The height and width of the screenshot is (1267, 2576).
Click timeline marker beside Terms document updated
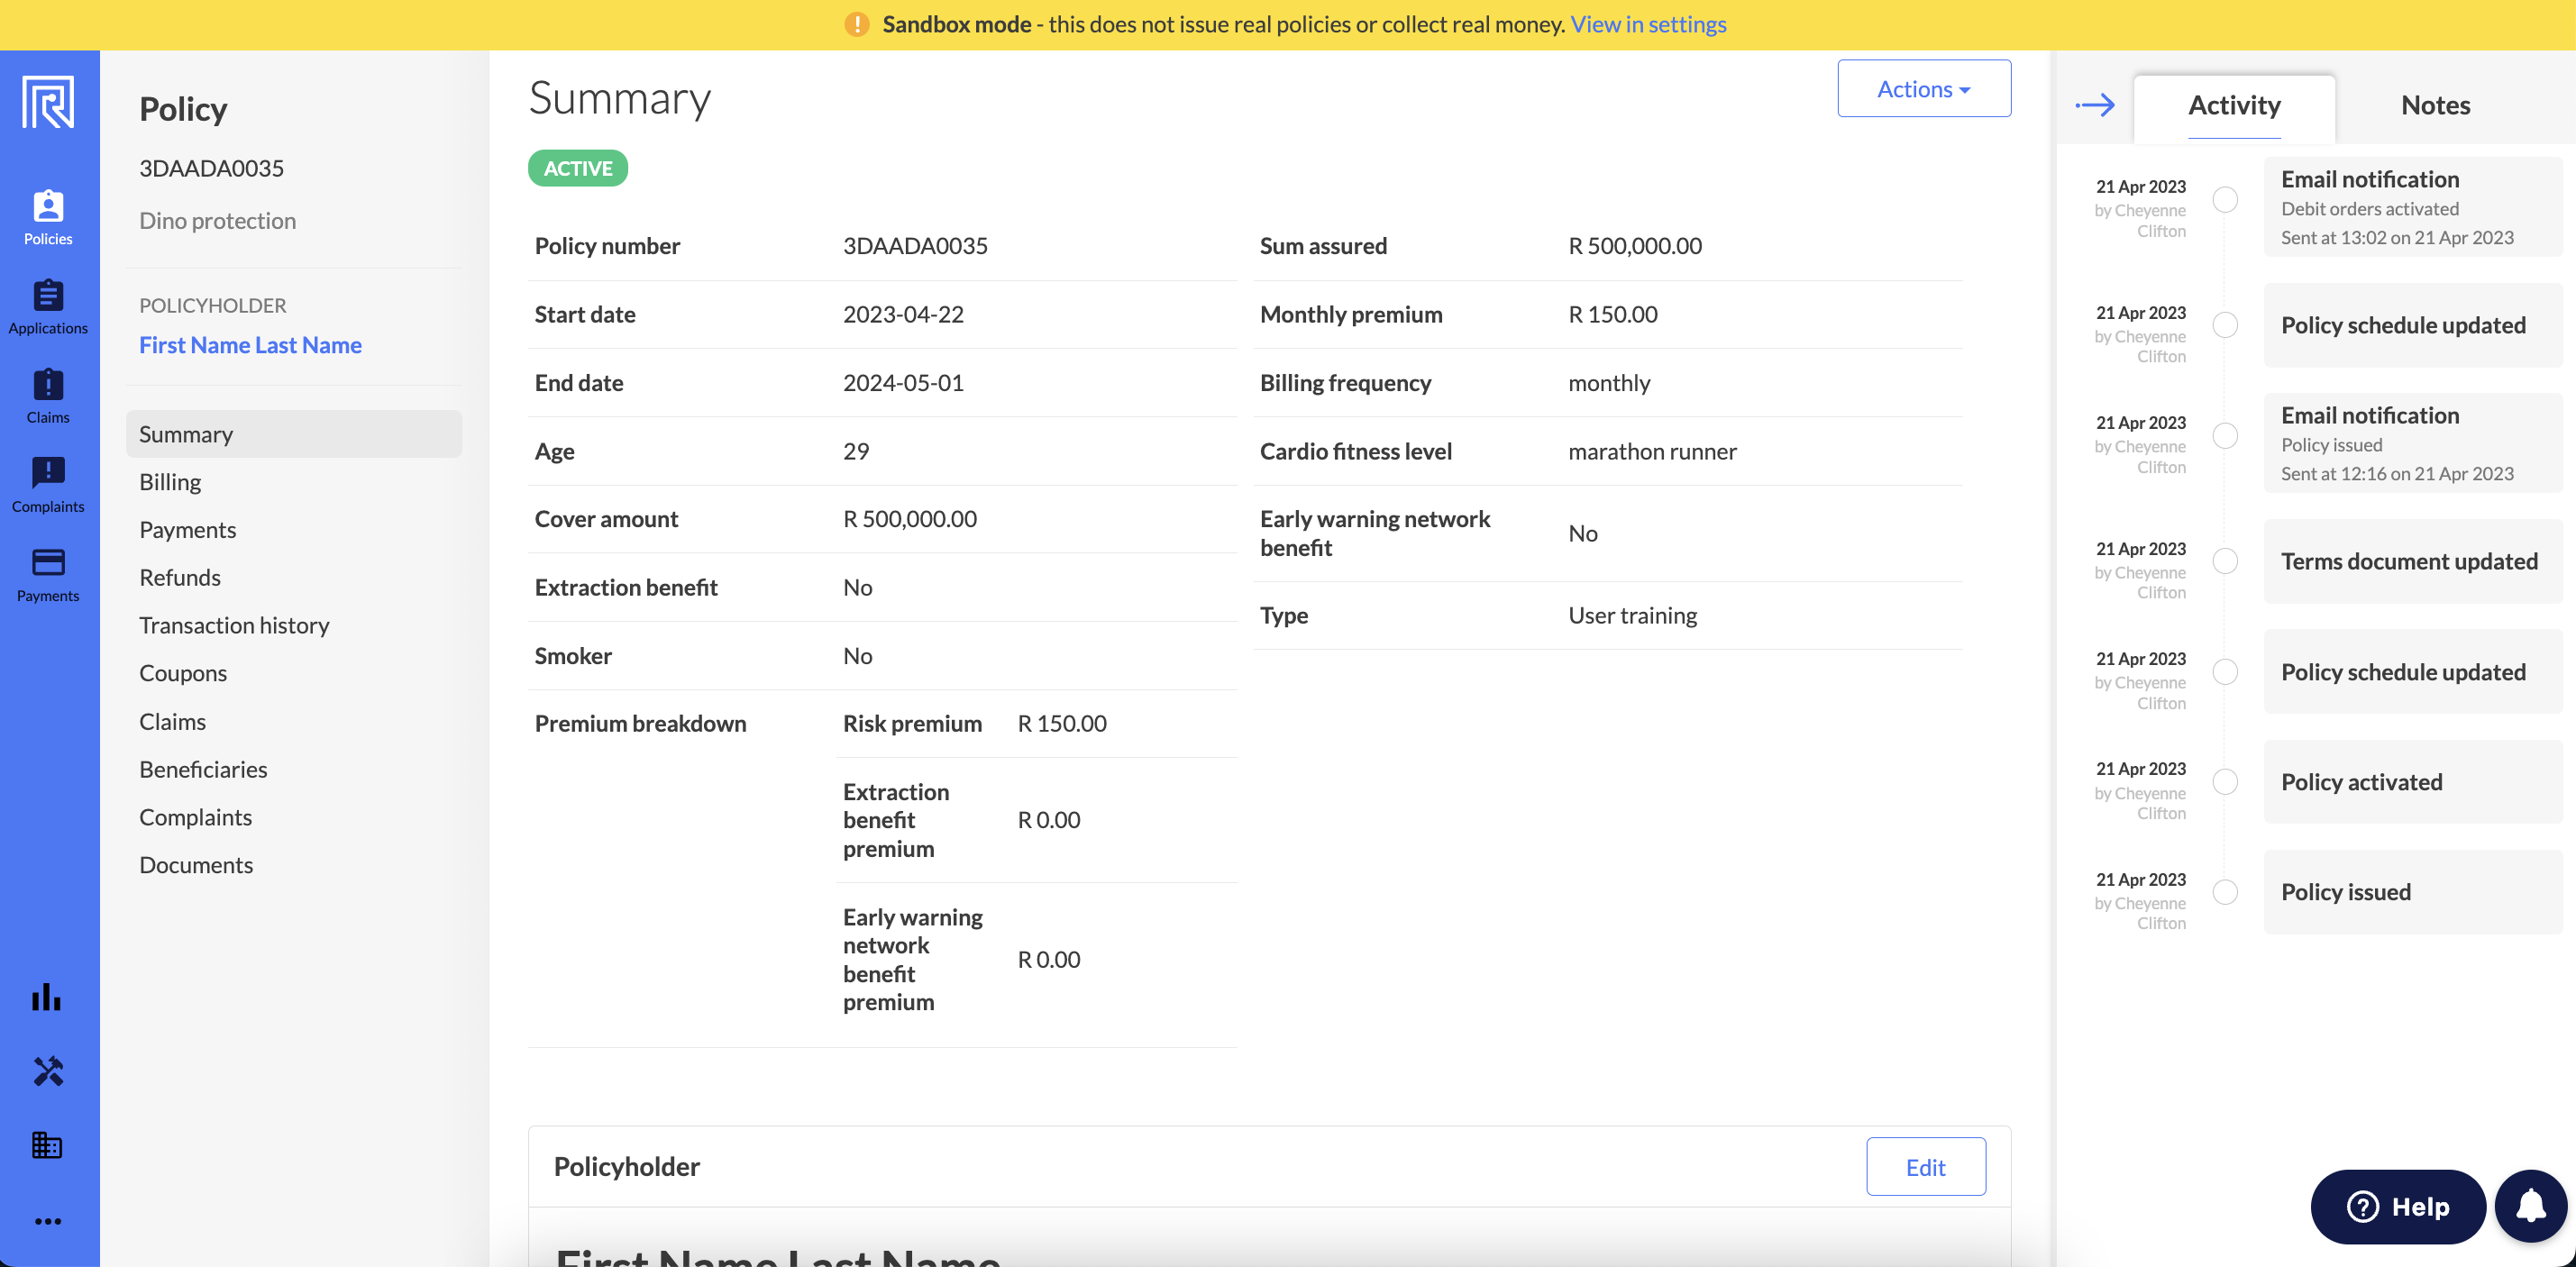pyautogui.click(x=2225, y=561)
